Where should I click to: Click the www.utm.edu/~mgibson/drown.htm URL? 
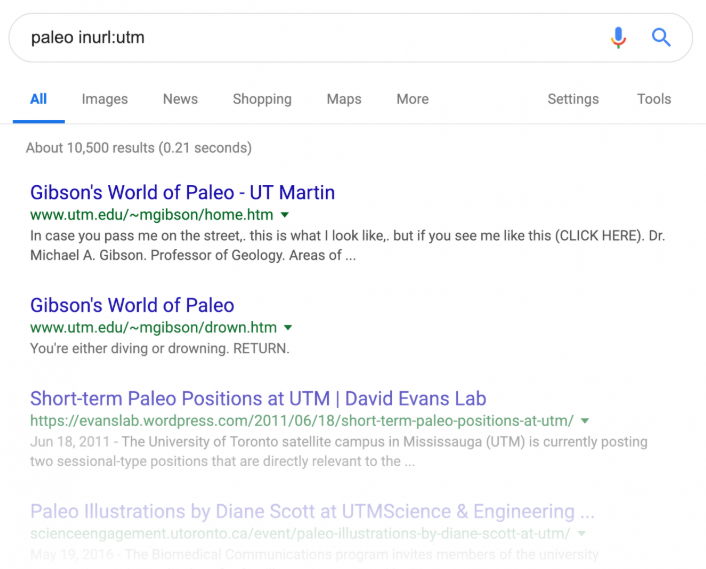(x=154, y=327)
